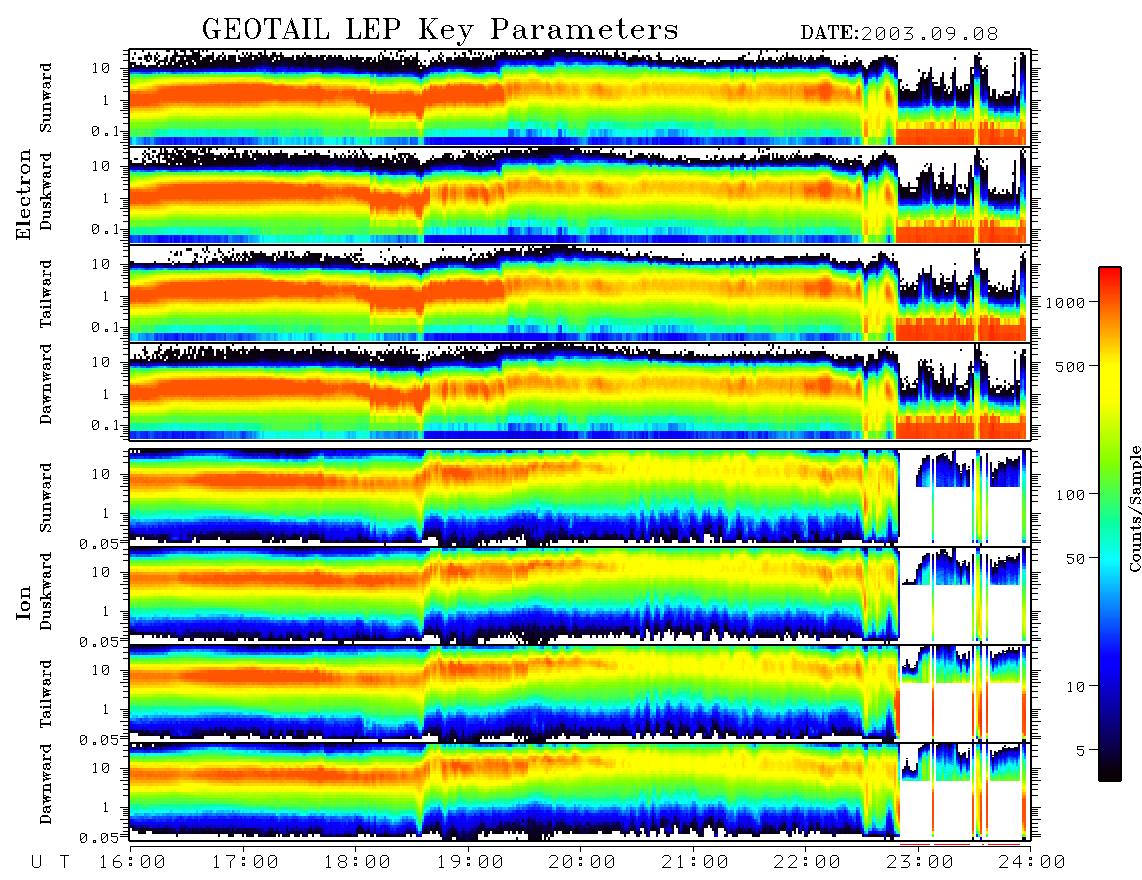Click the Ion Sunward spectrogram panel
This screenshot has width=1142, height=880.
(x=580, y=498)
